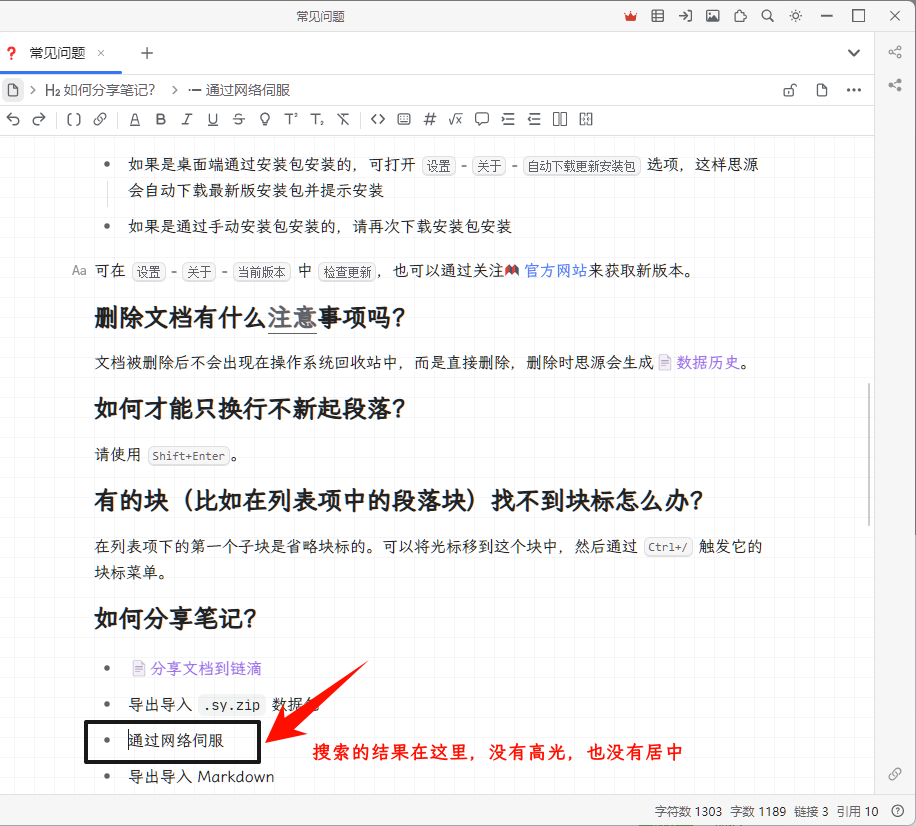Click the 自动下载更新安装包 label
Image resolution: width=916 pixels, height=826 pixels.
click(x=581, y=166)
